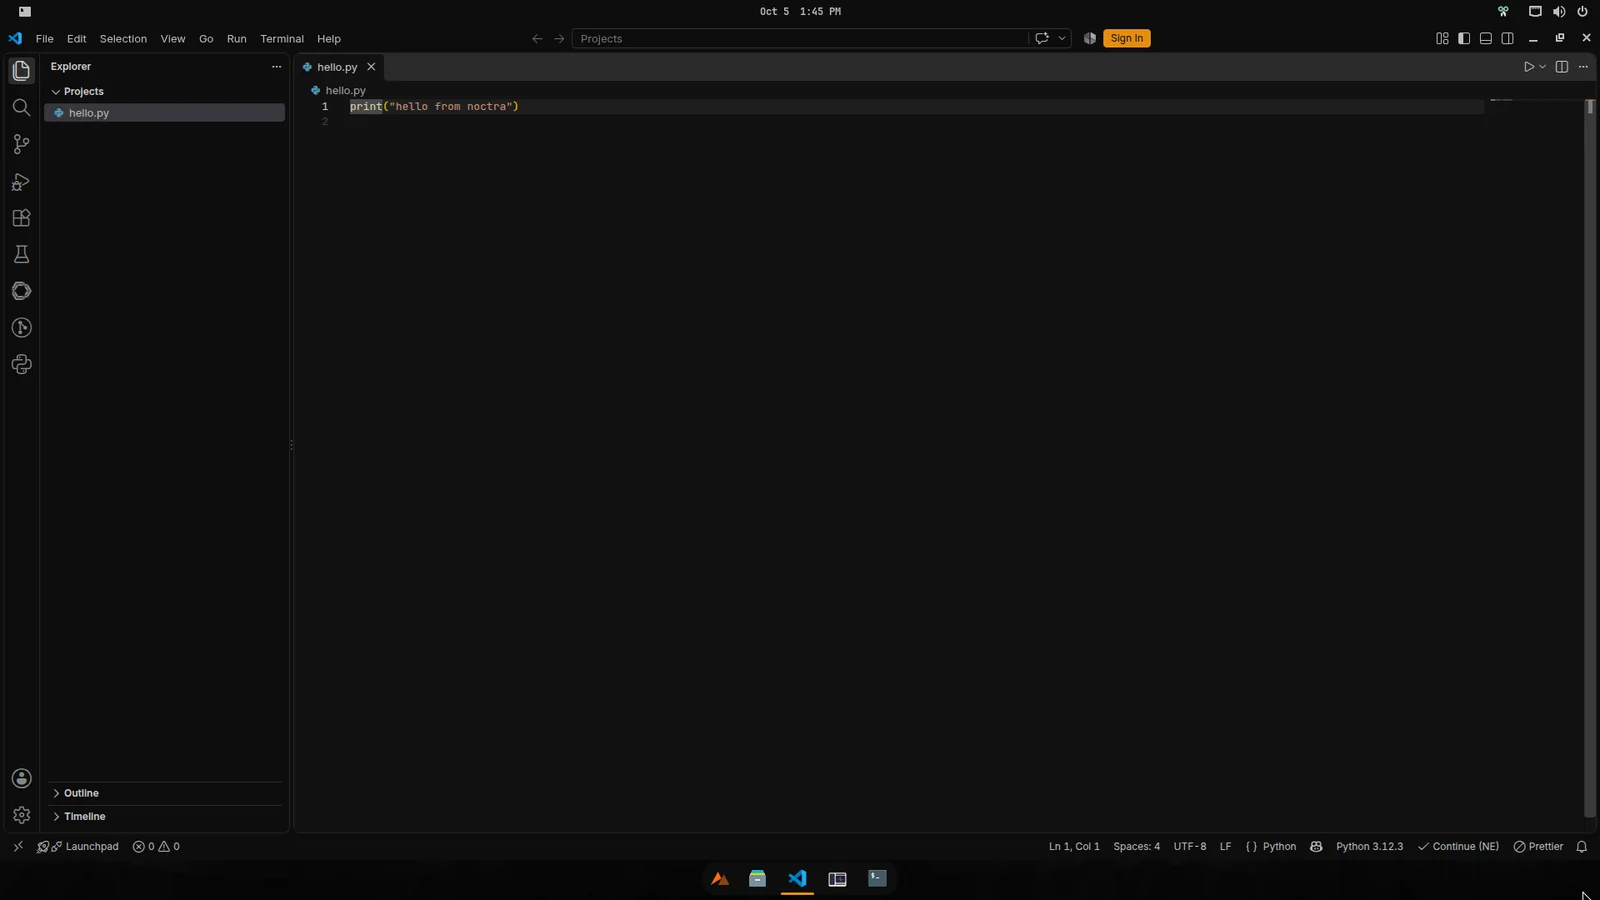Open the Explorer view in activity bar
The height and width of the screenshot is (900, 1600).
[21, 71]
